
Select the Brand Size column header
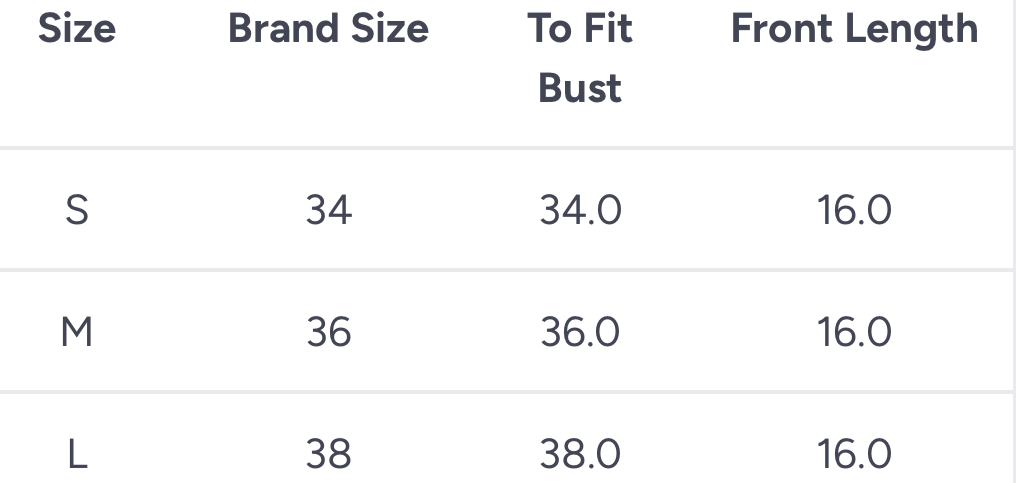coord(328,29)
